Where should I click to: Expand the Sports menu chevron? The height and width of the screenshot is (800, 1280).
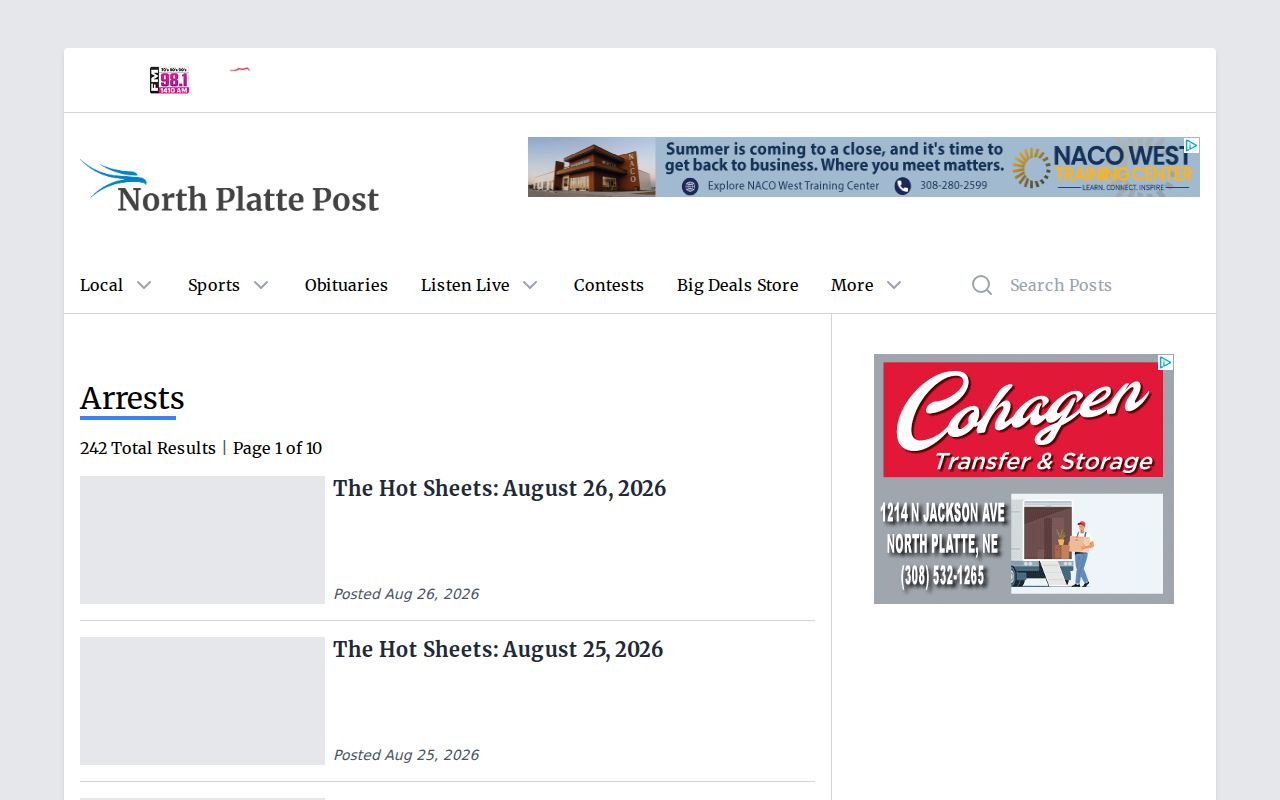[261, 285]
